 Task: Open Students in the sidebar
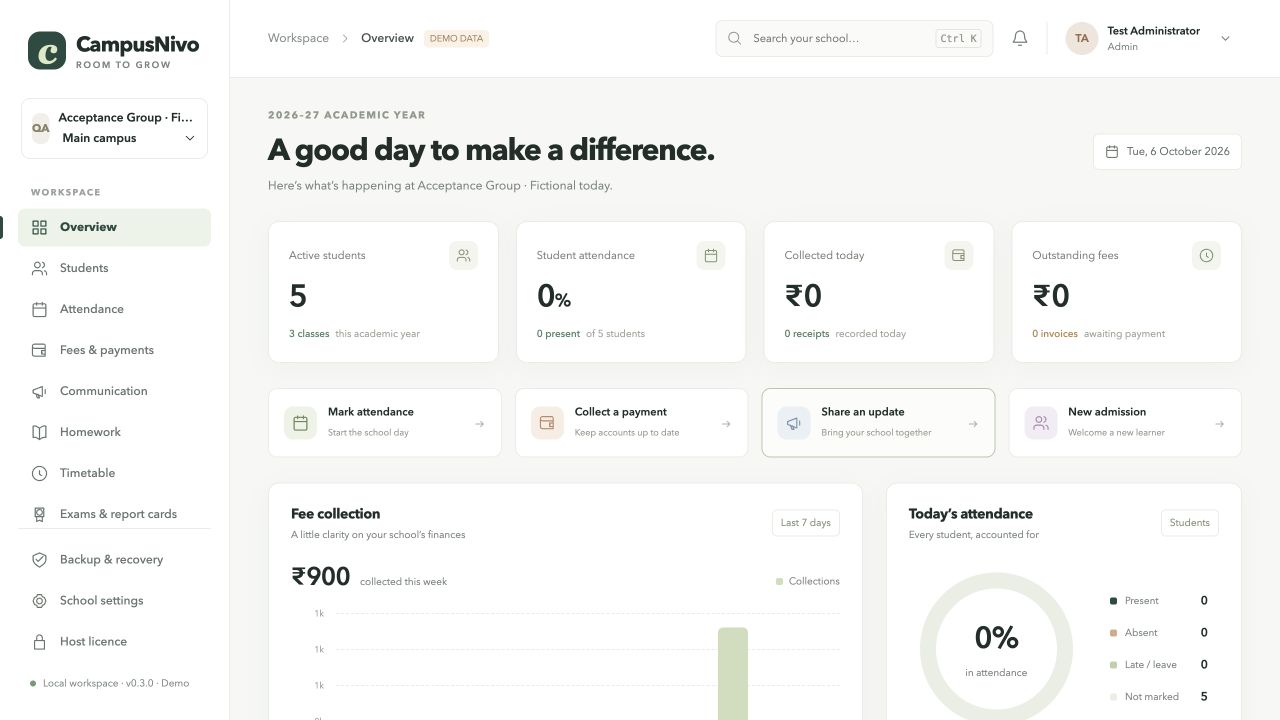114,268
